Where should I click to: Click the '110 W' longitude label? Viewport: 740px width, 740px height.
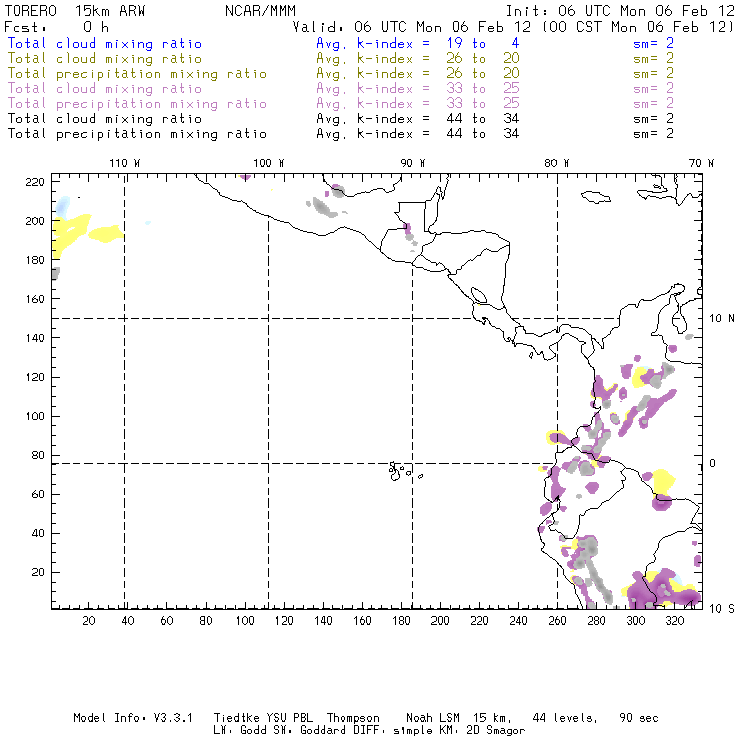pyautogui.click(x=124, y=163)
